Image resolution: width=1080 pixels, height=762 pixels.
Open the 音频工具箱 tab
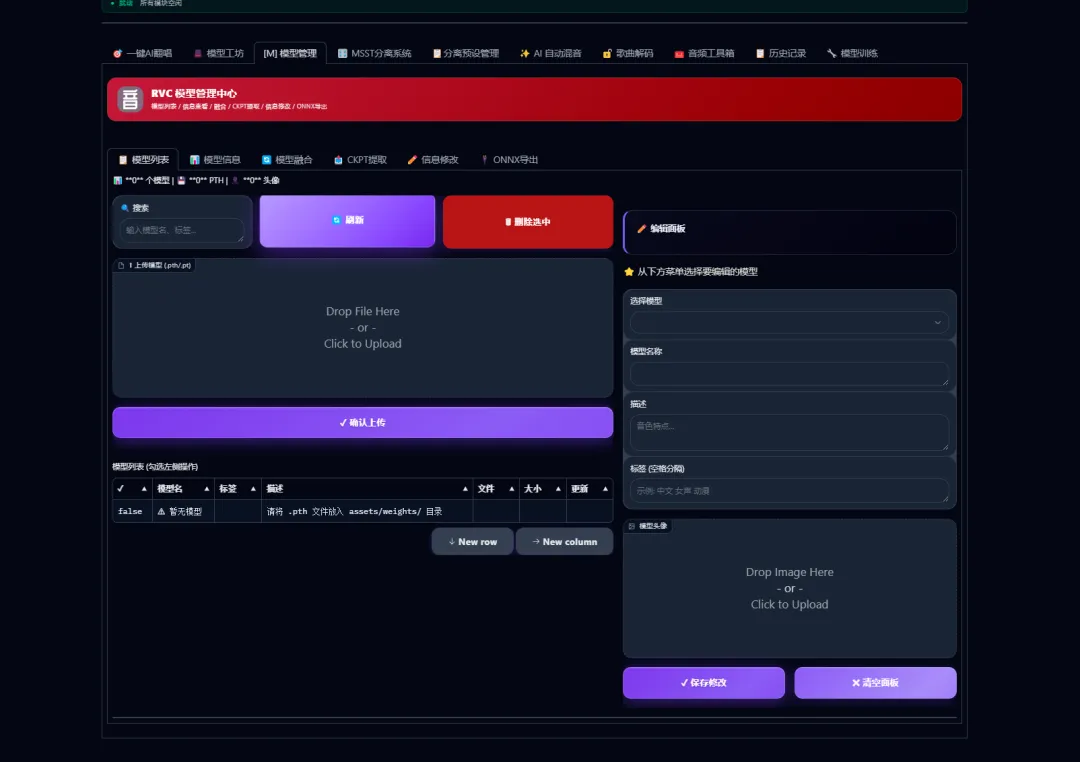tap(704, 53)
